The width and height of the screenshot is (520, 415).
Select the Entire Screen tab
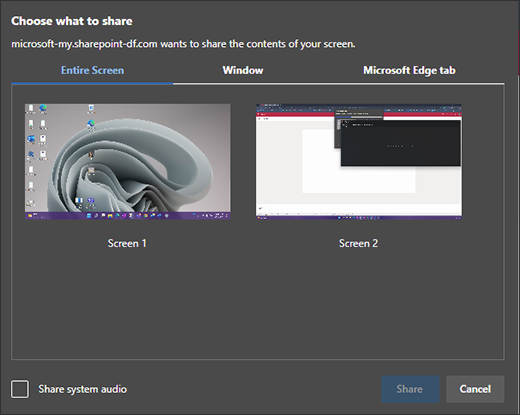click(x=92, y=70)
